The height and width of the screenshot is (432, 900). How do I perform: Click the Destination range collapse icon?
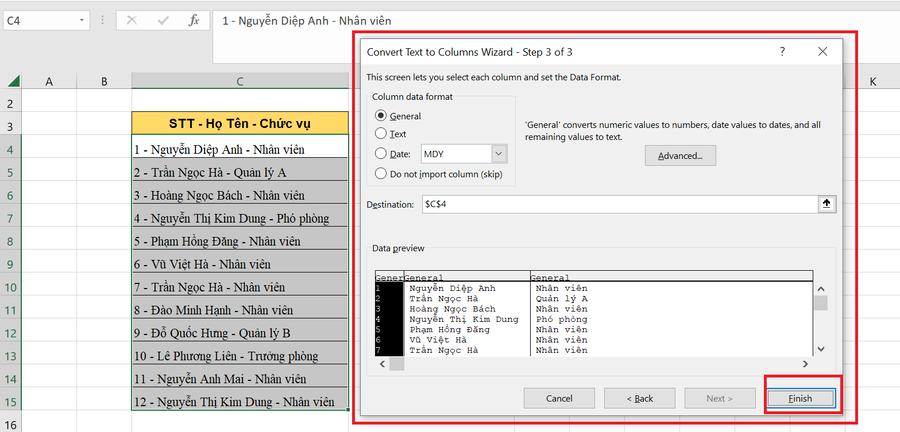pyautogui.click(x=827, y=204)
